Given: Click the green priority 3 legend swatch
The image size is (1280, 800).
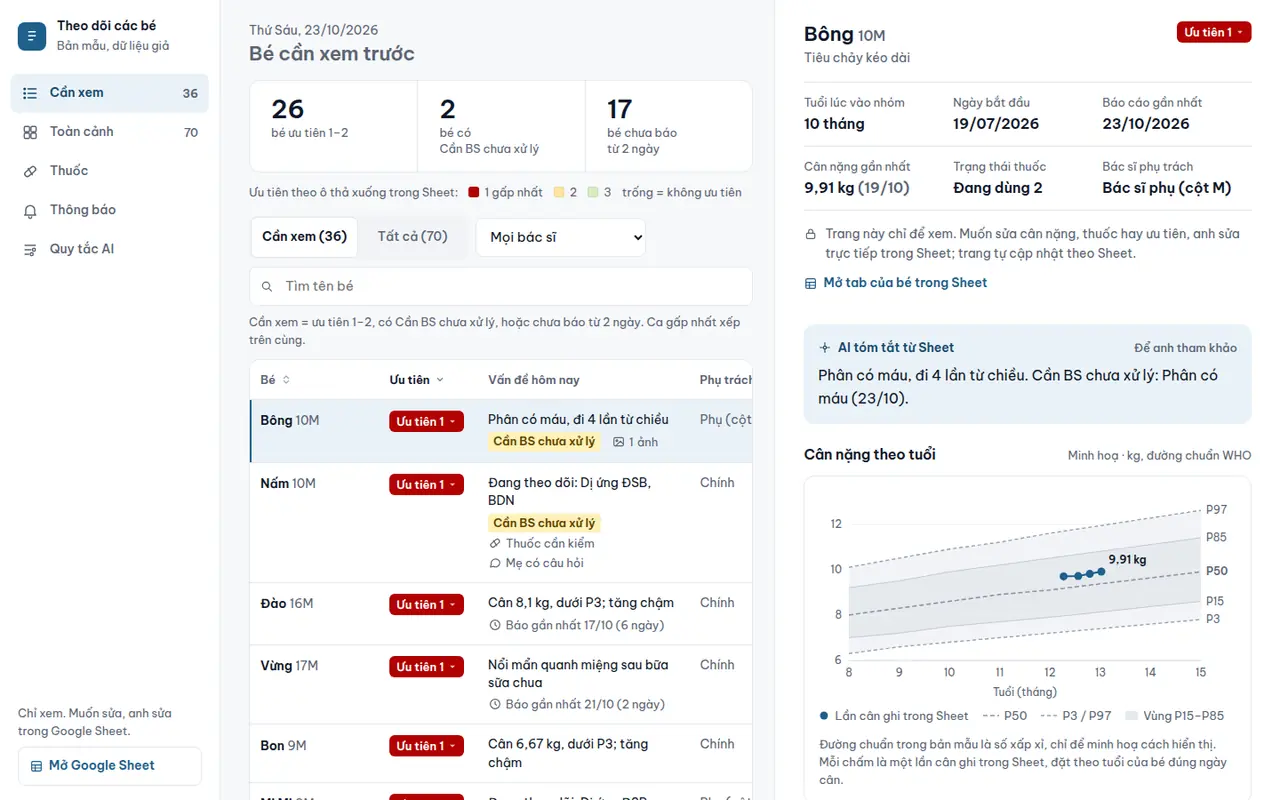Looking at the screenshot, I should pos(593,192).
